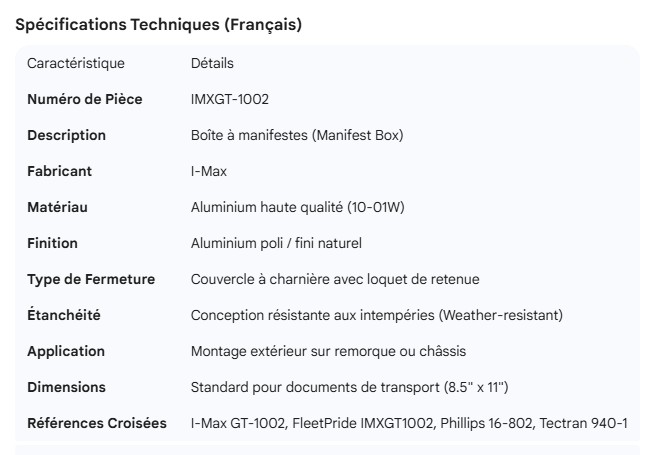Select the Dimensions row label
Viewport: 654px width, 455px height.
click(x=66, y=387)
